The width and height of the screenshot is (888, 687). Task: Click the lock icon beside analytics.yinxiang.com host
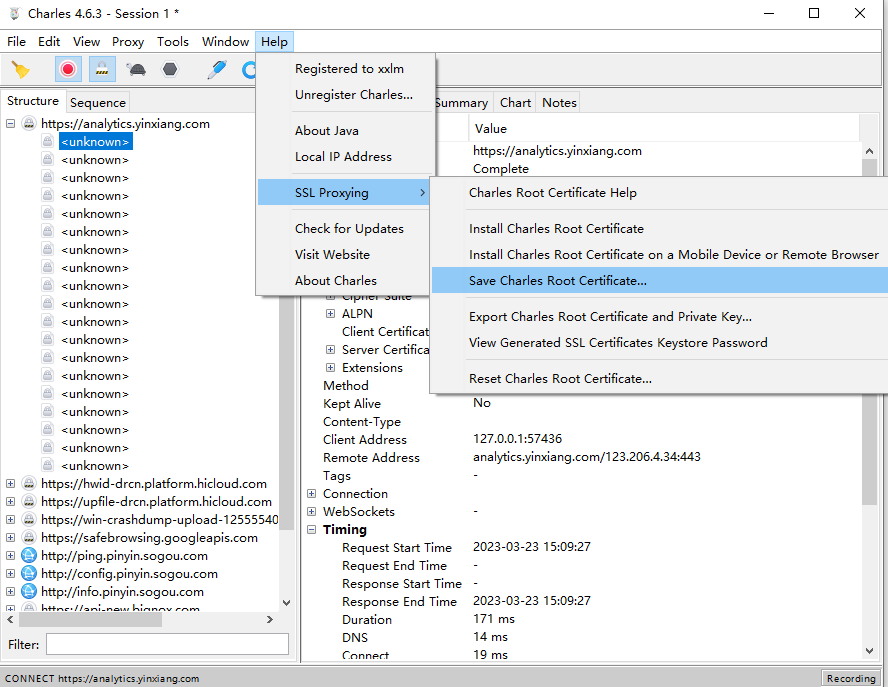coord(29,123)
